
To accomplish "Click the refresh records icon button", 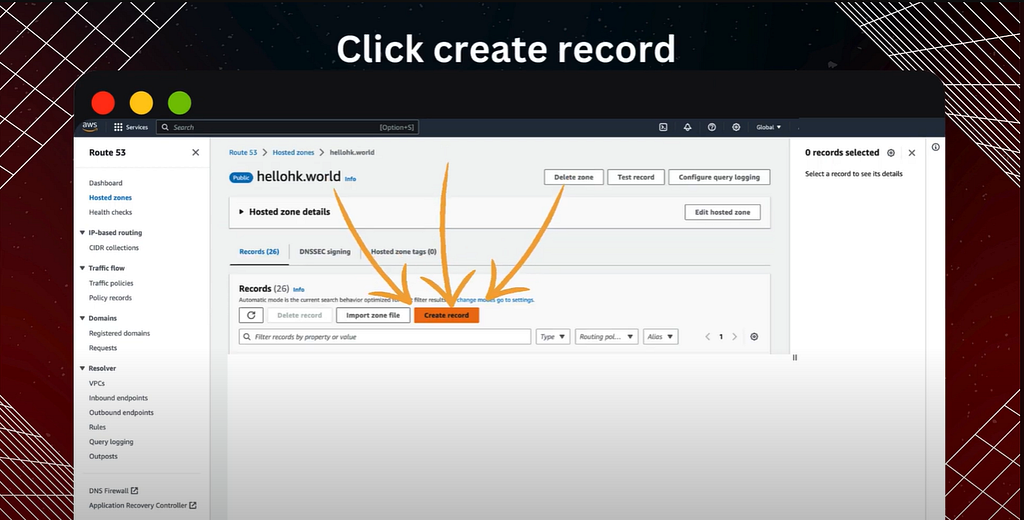I will pyautogui.click(x=251, y=315).
